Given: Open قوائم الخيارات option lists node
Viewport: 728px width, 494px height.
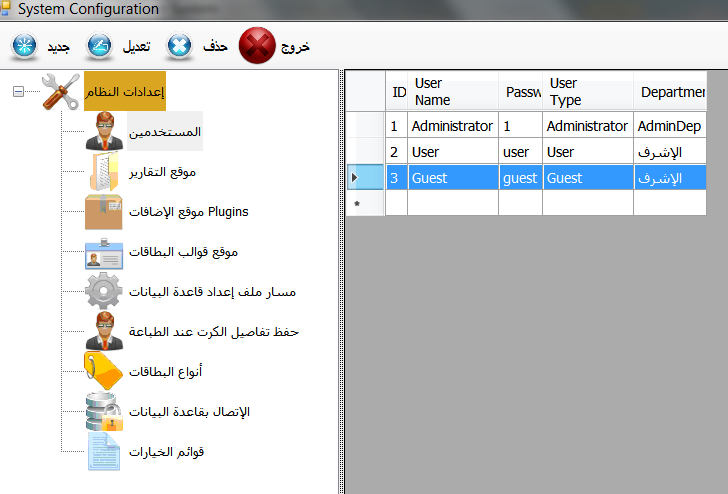Looking at the screenshot, I should (x=166, y=452).
